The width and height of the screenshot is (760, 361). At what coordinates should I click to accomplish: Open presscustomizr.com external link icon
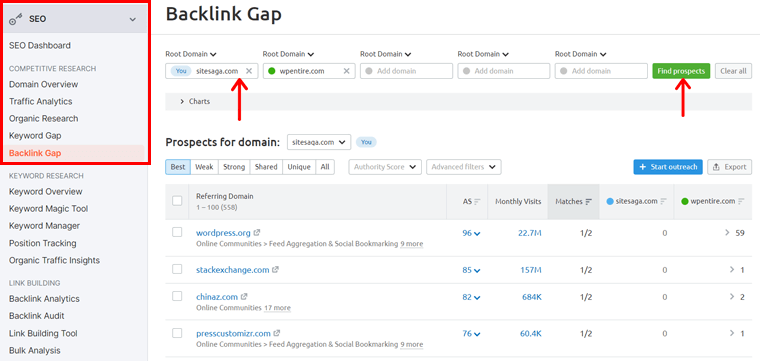pyautogui.click(x=277, y=333)
